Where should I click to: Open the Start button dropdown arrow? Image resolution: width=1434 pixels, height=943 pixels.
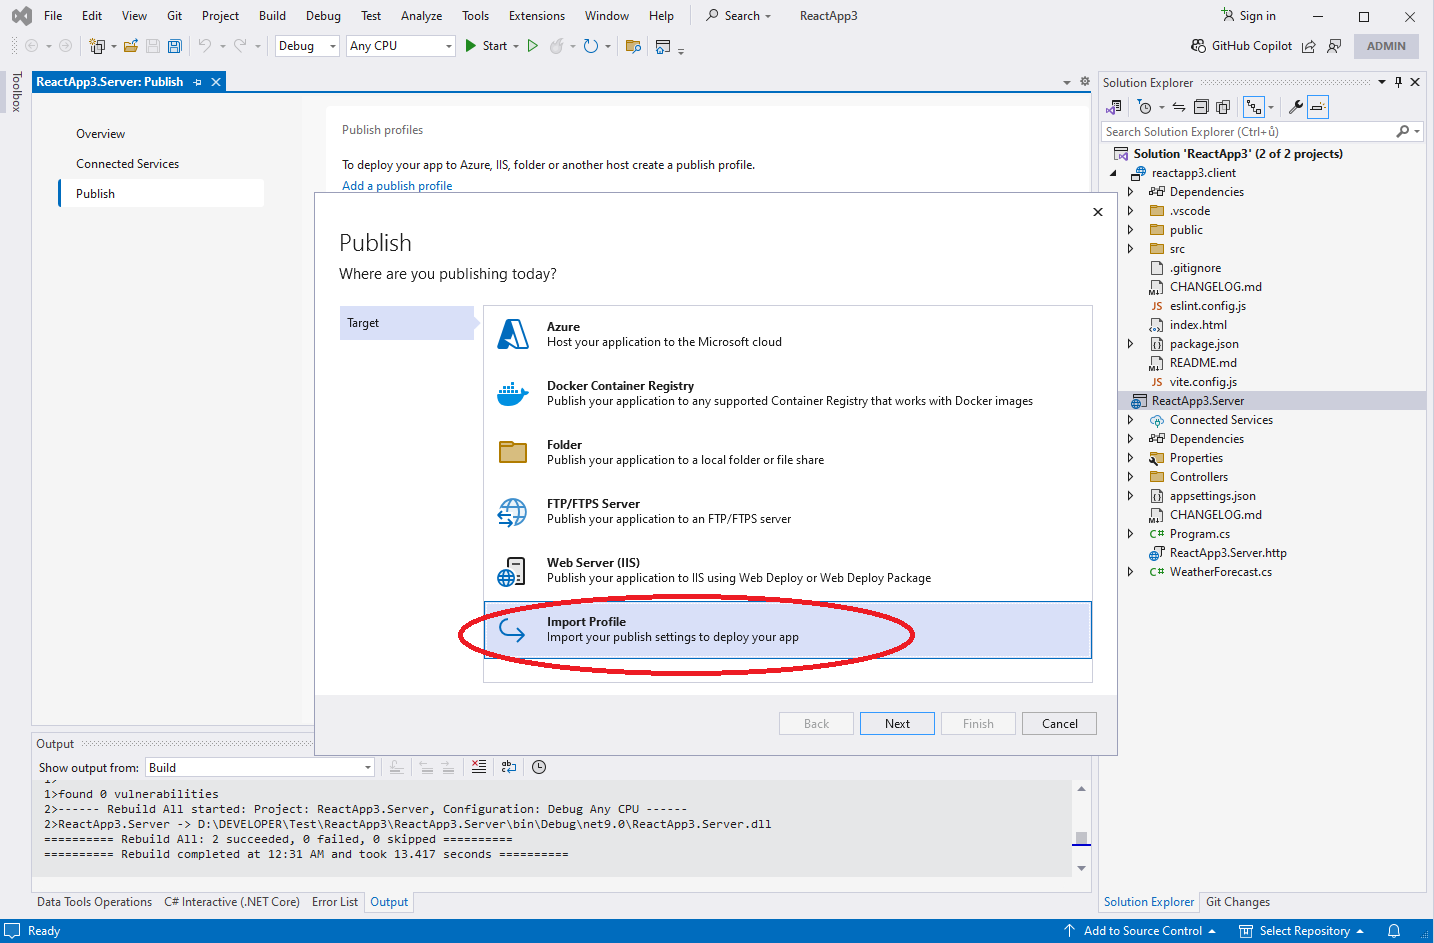516,46
